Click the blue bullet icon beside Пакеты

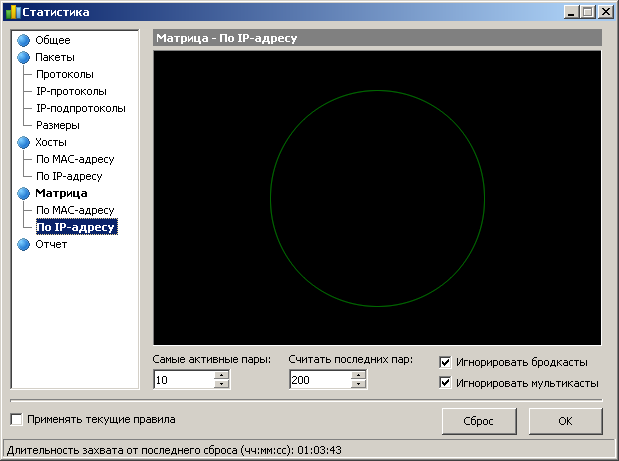pyautogui.click(x=24, y=57)
